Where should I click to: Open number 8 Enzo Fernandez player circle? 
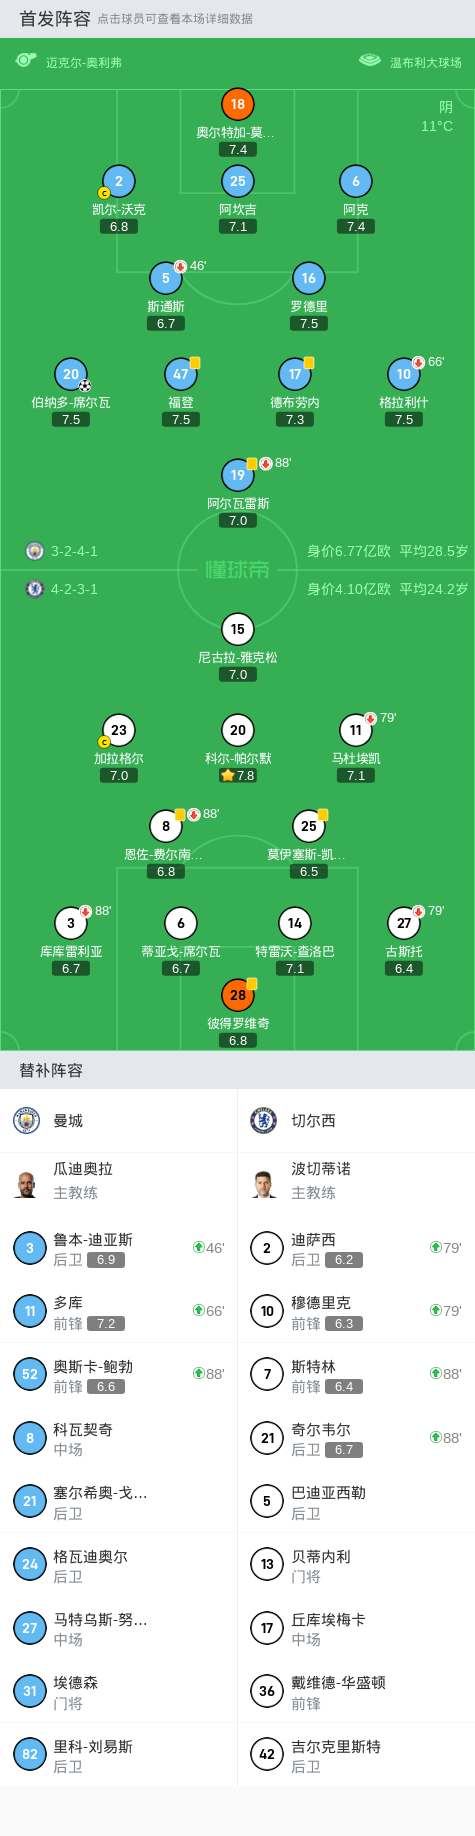tap(166, 826)
